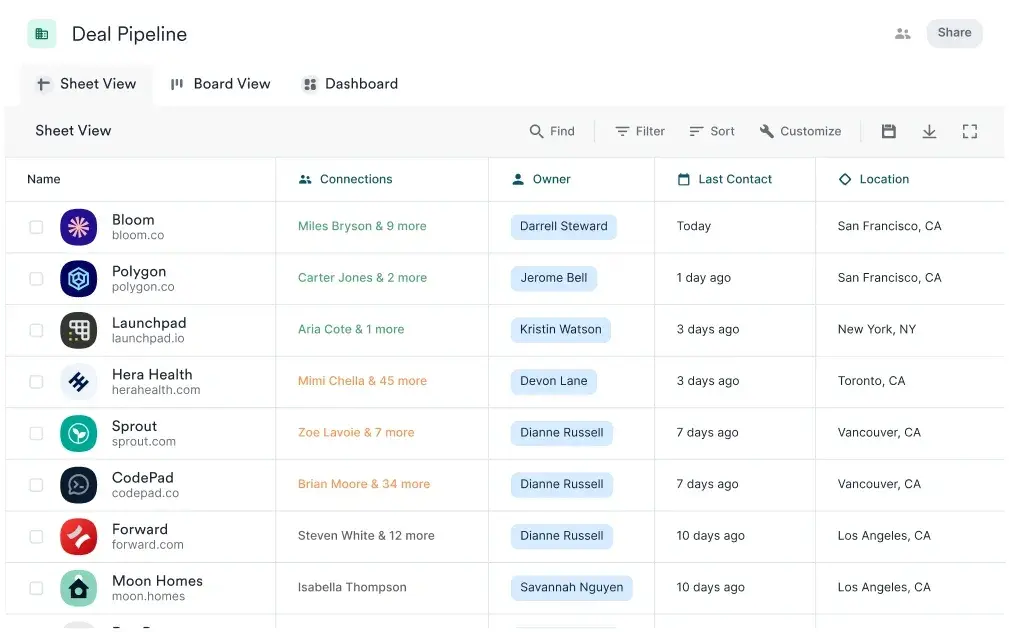Check the Launchpad row checkbox
1009x632 pixels.
(x=36, y=330)
